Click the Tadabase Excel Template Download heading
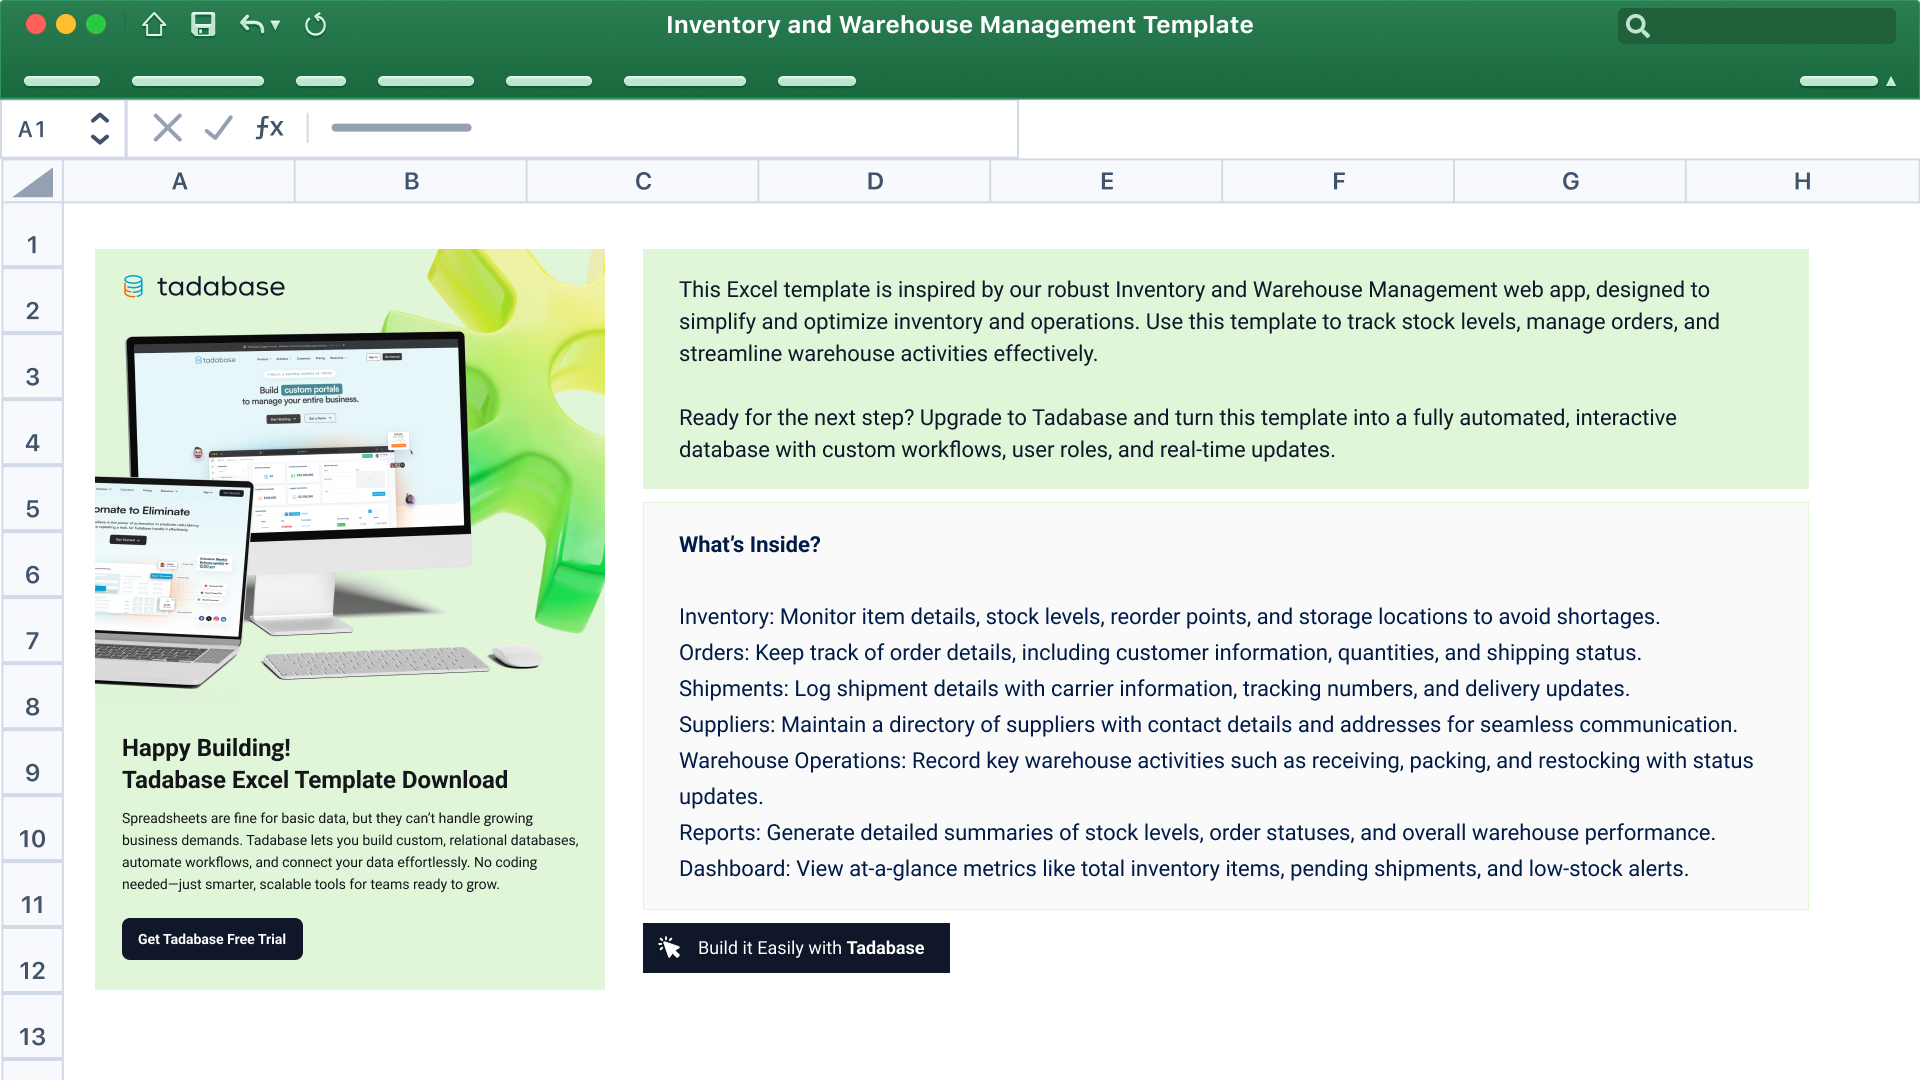The width and height of the screenshot is (1920, 1080). coord(315,780)
